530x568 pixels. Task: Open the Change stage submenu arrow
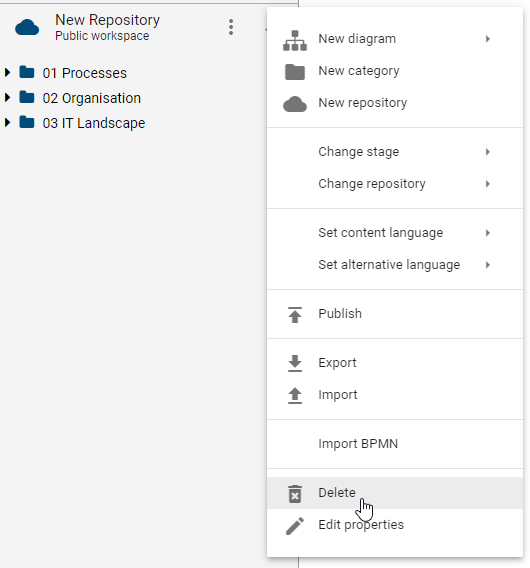(488, 152)
